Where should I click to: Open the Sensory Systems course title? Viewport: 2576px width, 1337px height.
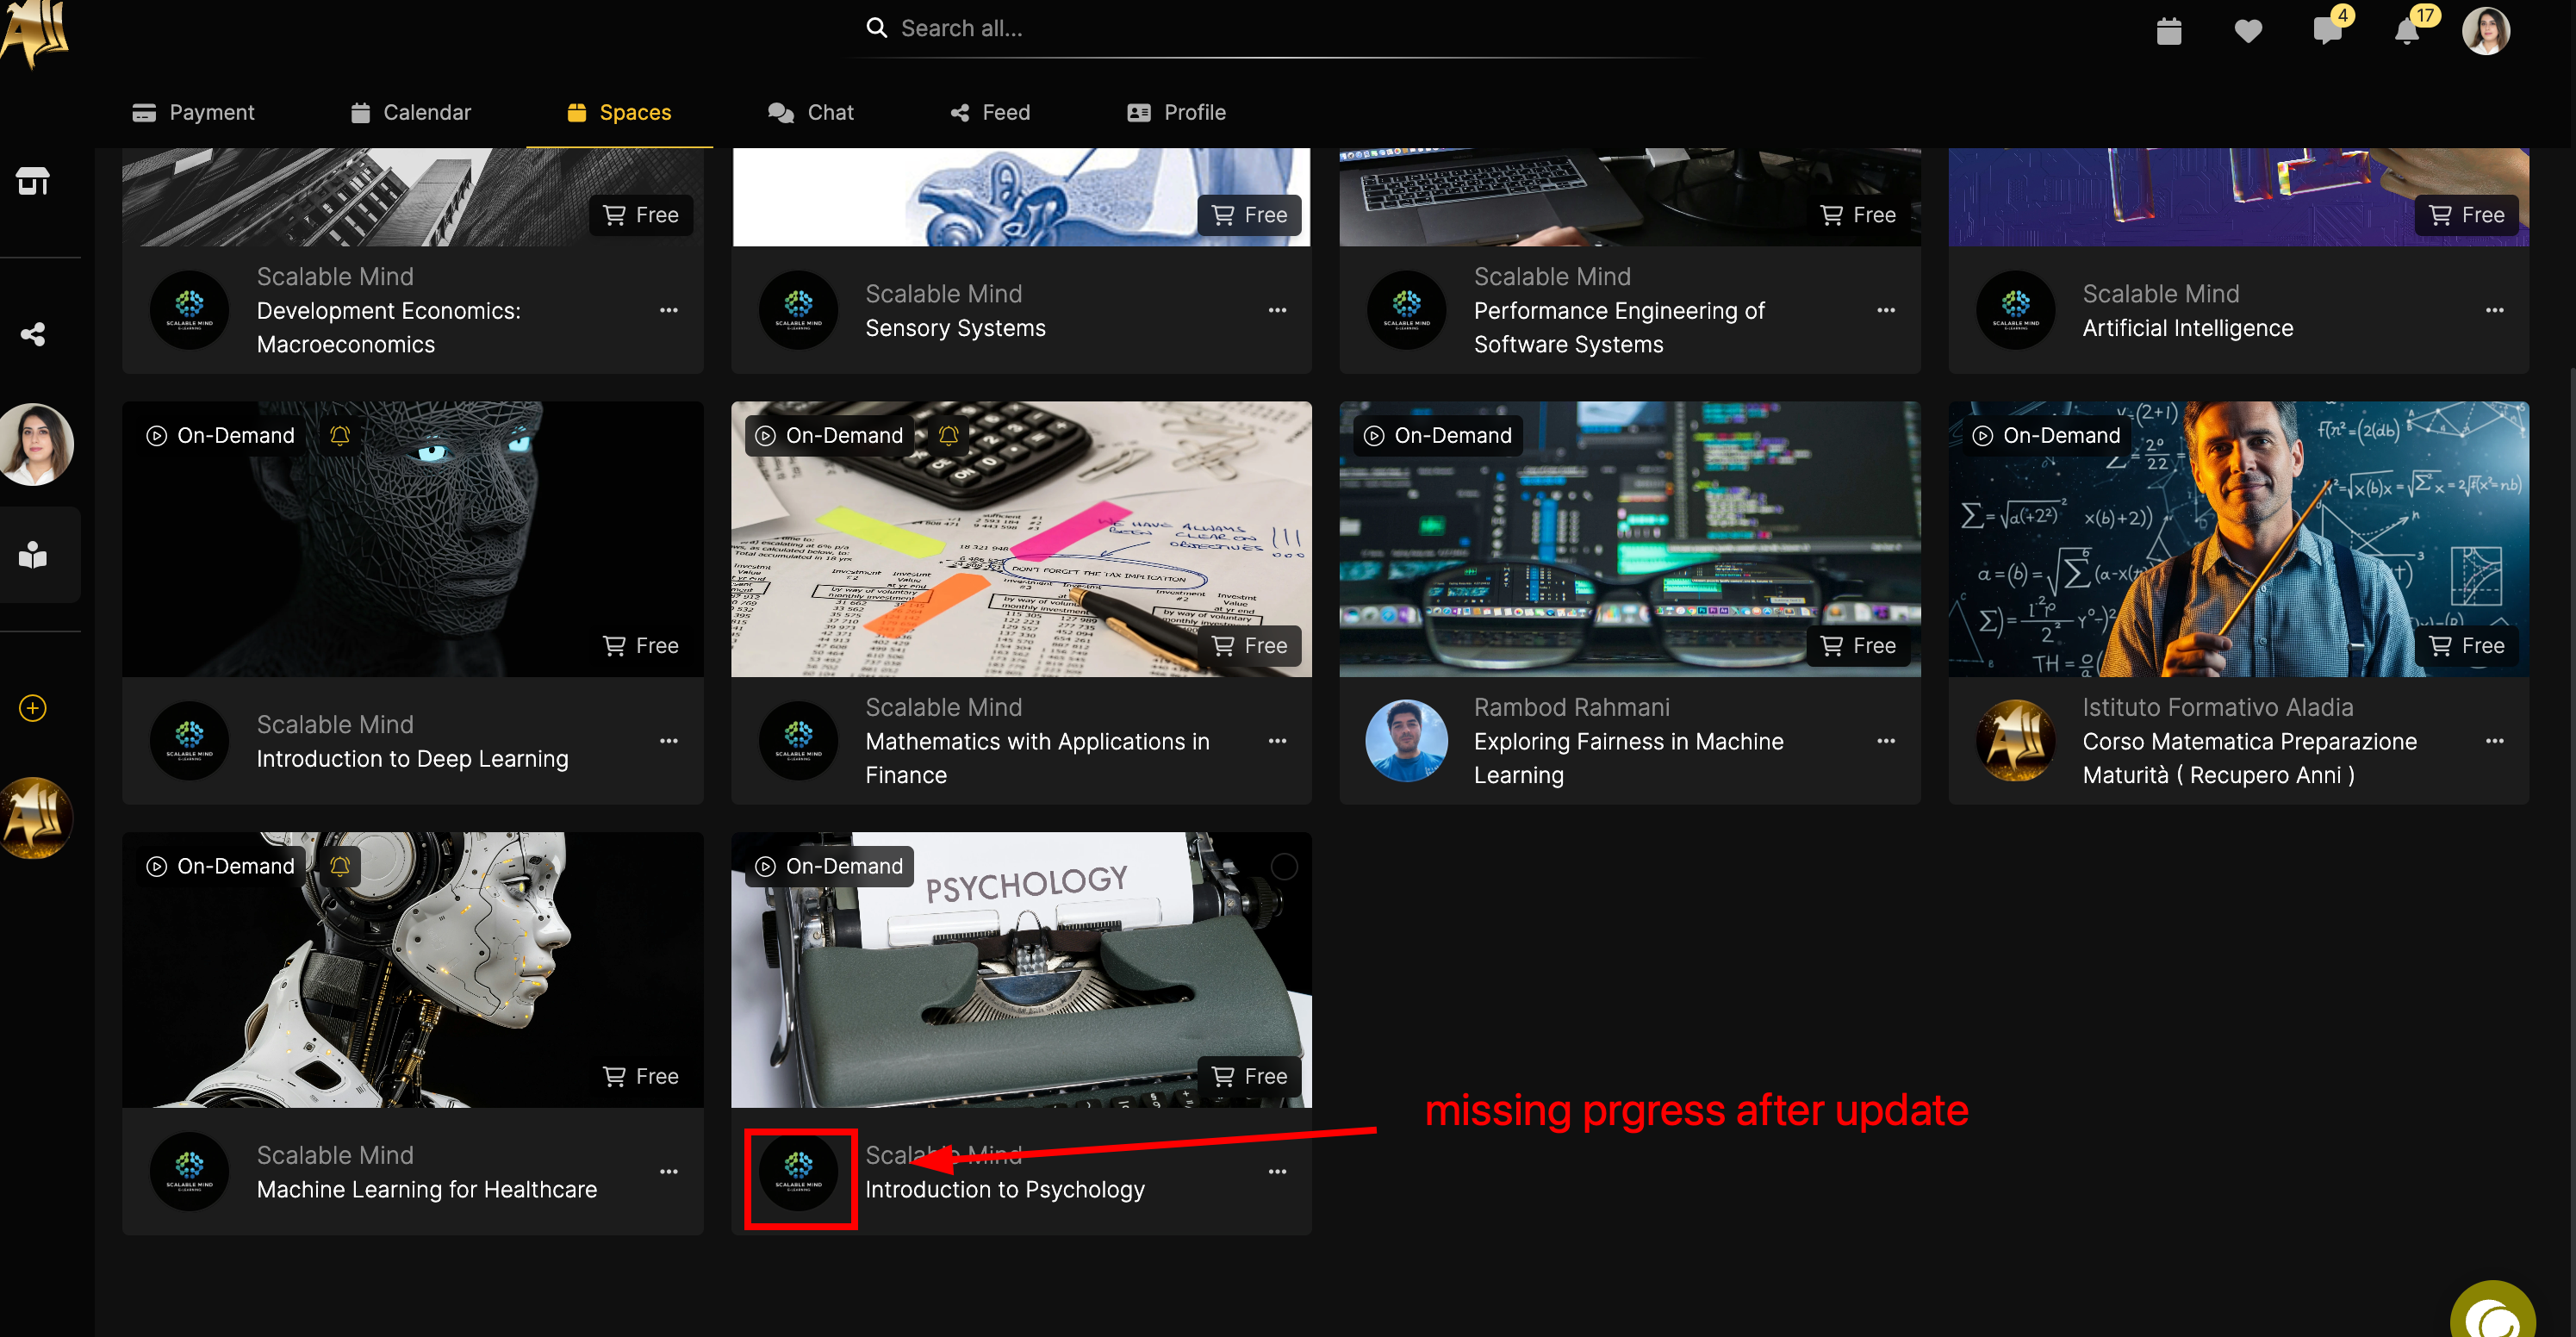[x=955, y=328]
